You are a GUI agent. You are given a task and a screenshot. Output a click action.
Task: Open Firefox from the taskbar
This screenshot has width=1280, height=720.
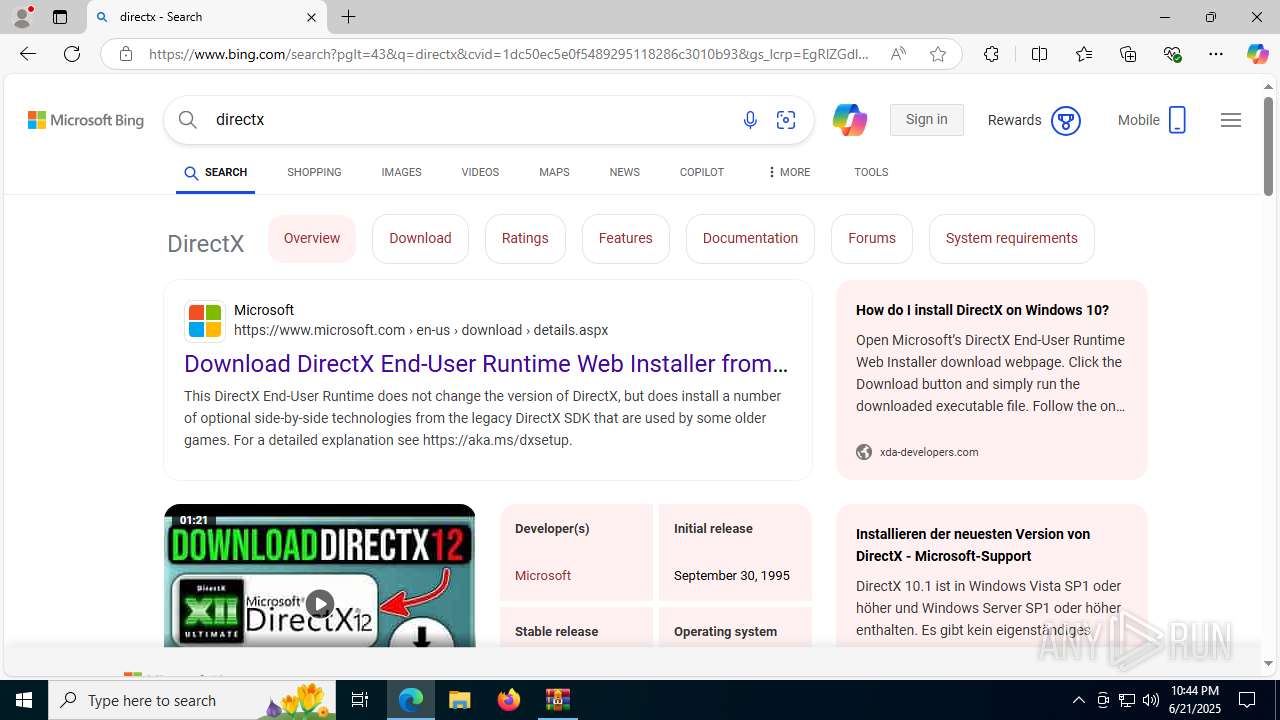click(x=509, y=700)
